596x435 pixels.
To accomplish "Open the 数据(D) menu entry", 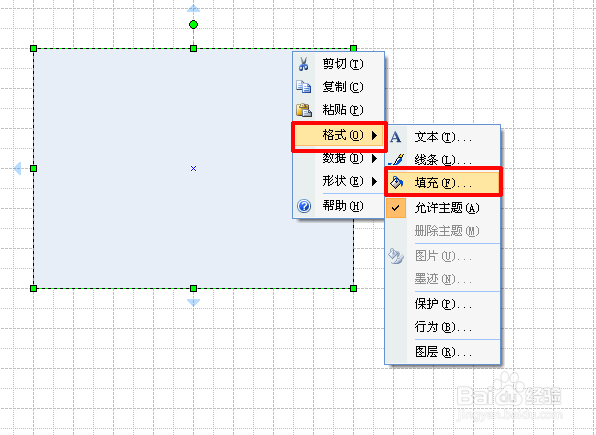I will [x=338, y=158].
